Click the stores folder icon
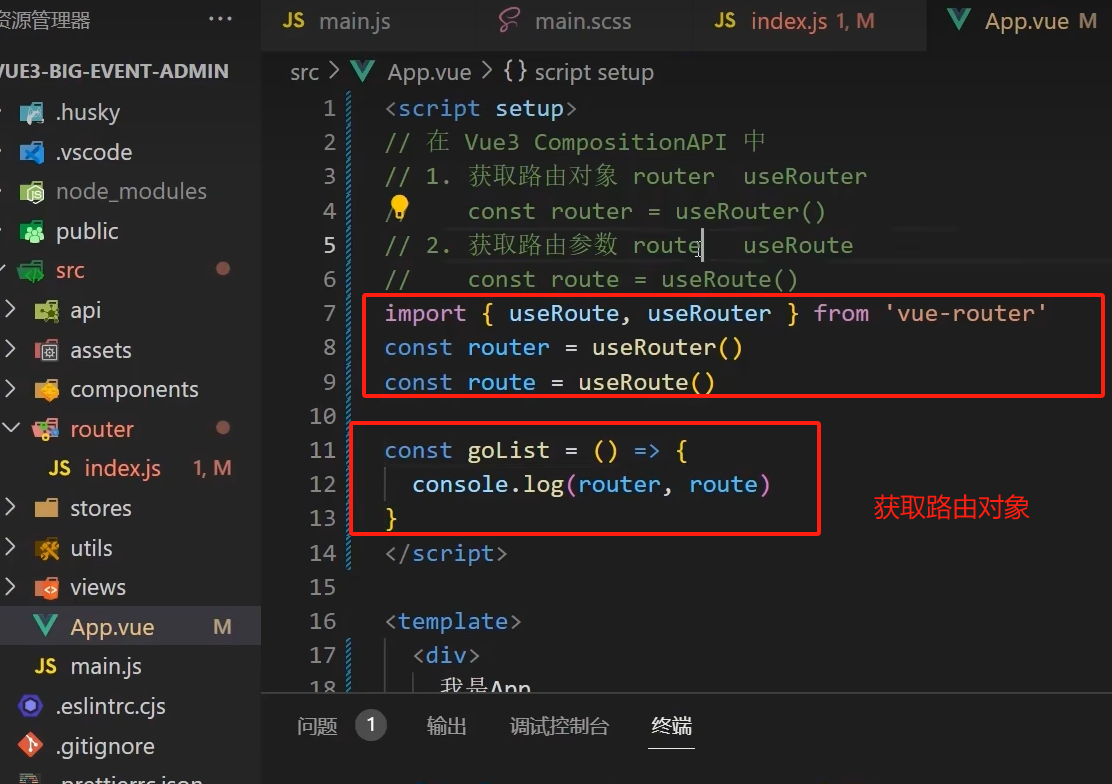1112x784 pixels. coord(47,508)
